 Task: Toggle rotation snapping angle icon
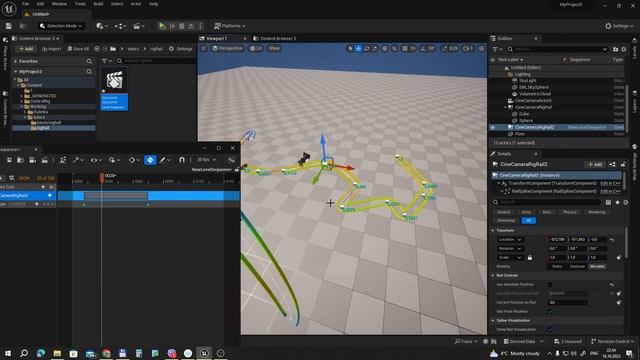click(x=423, y=48)
